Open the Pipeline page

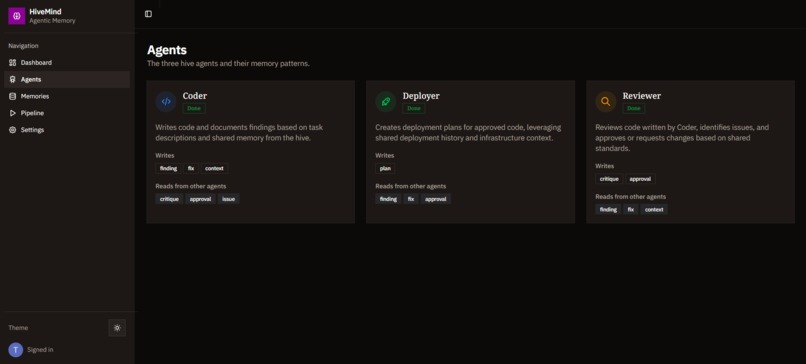[67, 113]
